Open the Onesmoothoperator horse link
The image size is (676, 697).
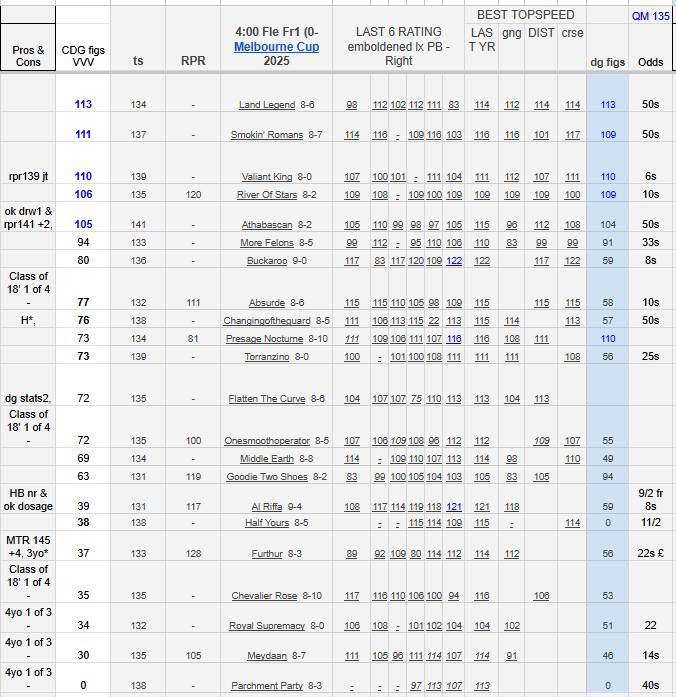tap(267, 441)
